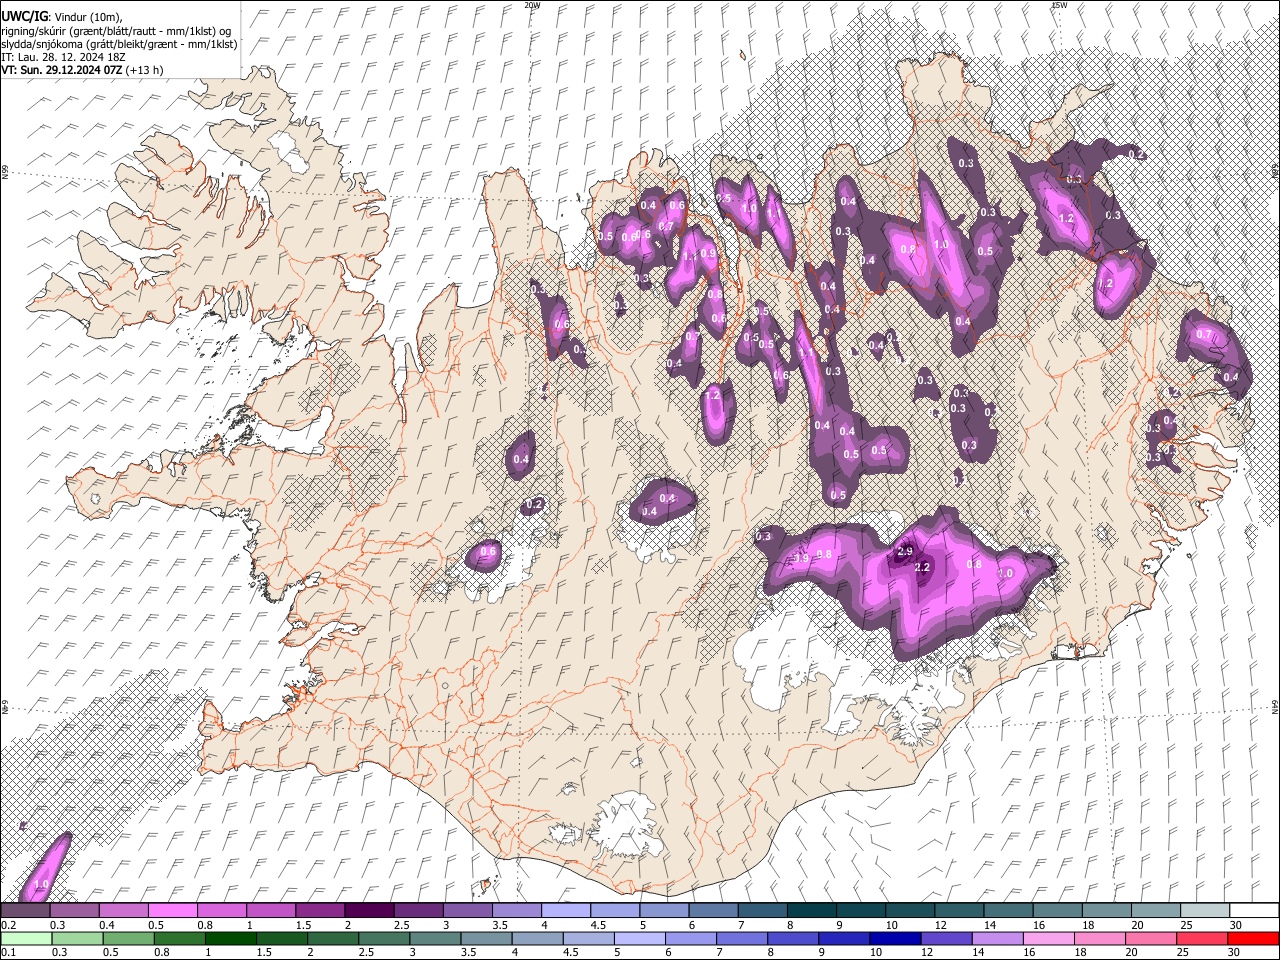Click the '2.9' precipitation value on the map

tap(906, 551)
